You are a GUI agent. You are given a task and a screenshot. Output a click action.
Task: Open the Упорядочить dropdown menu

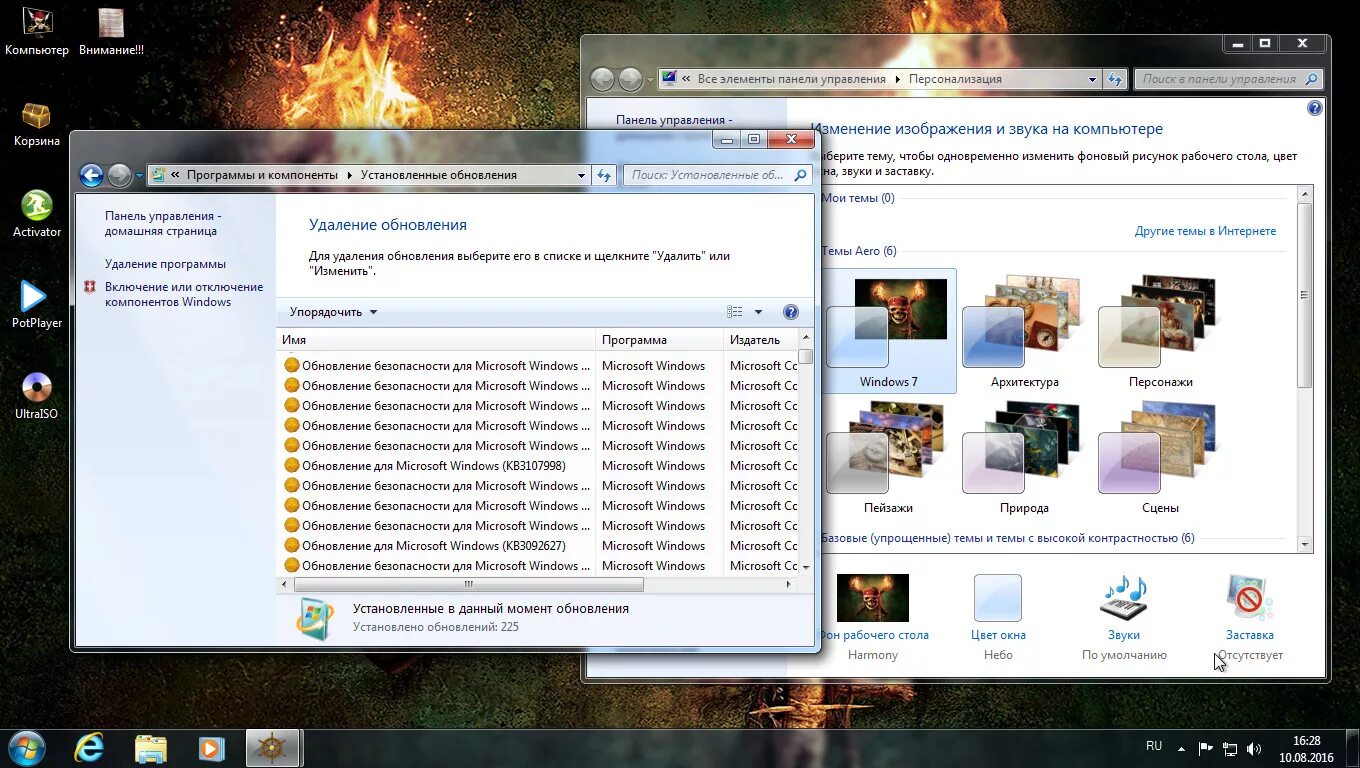click(330, 311)
